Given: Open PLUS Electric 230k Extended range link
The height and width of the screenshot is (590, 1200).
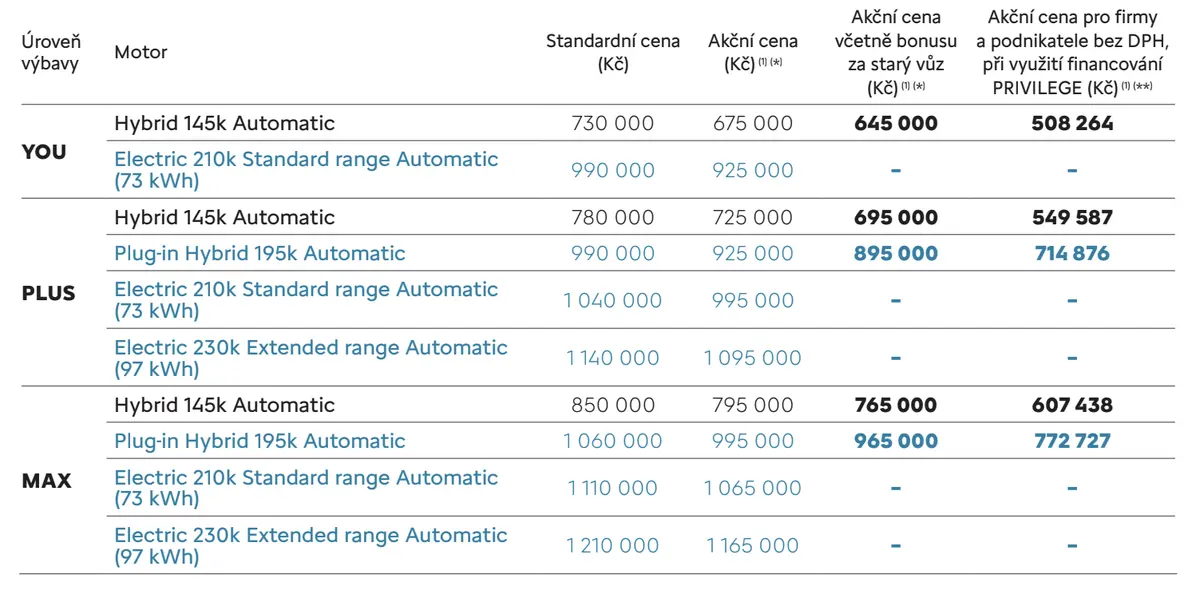Looking at the screenshot, I should coord(311,357).
